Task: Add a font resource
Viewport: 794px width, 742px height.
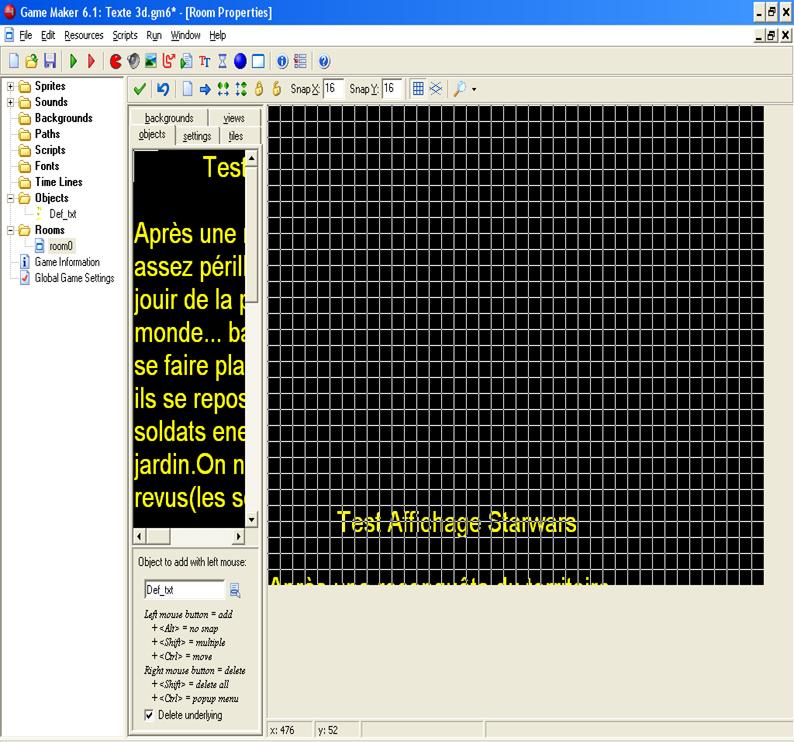Action: tap(205, 61)
